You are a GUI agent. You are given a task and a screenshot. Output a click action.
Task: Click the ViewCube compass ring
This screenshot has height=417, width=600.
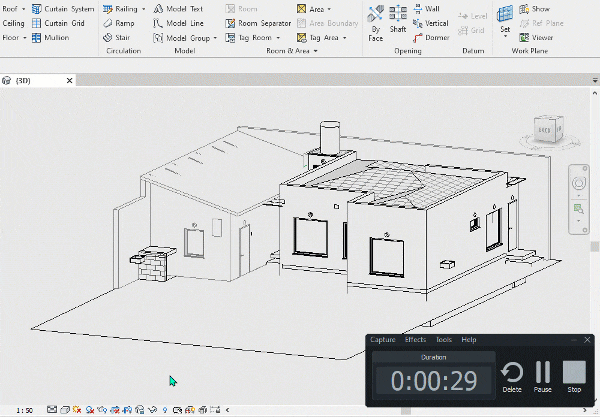tap(551, 143)
